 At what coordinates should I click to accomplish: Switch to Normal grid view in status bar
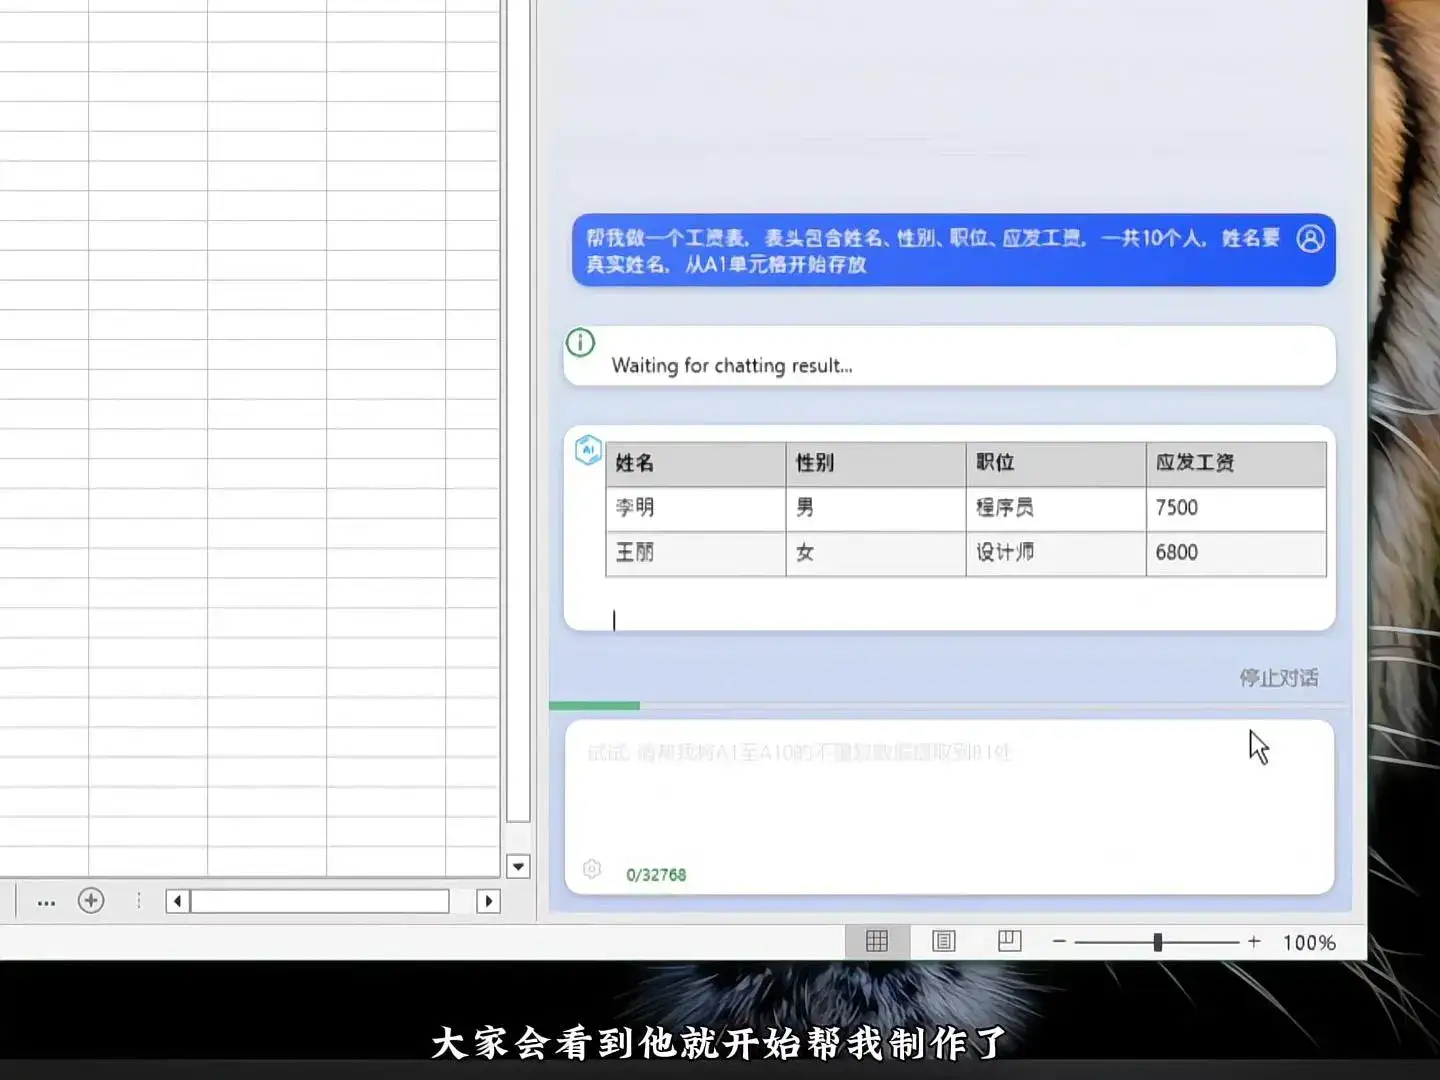pyautogui.click(x=877, y=941)
